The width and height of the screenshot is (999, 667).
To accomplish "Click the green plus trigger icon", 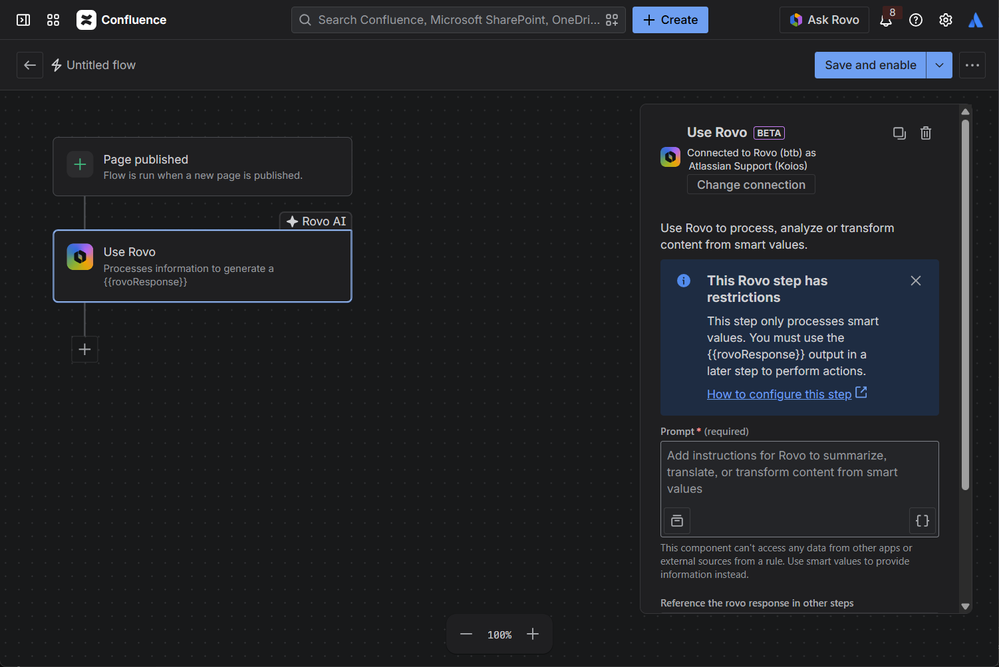I will click(x=80, y=165).
